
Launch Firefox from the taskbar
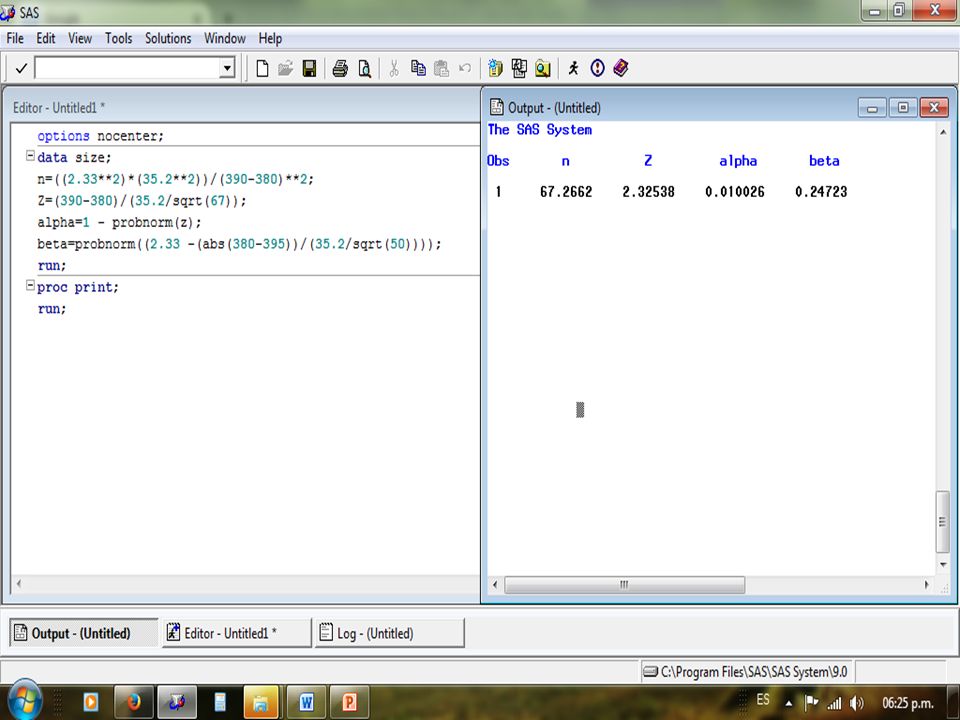133,702
